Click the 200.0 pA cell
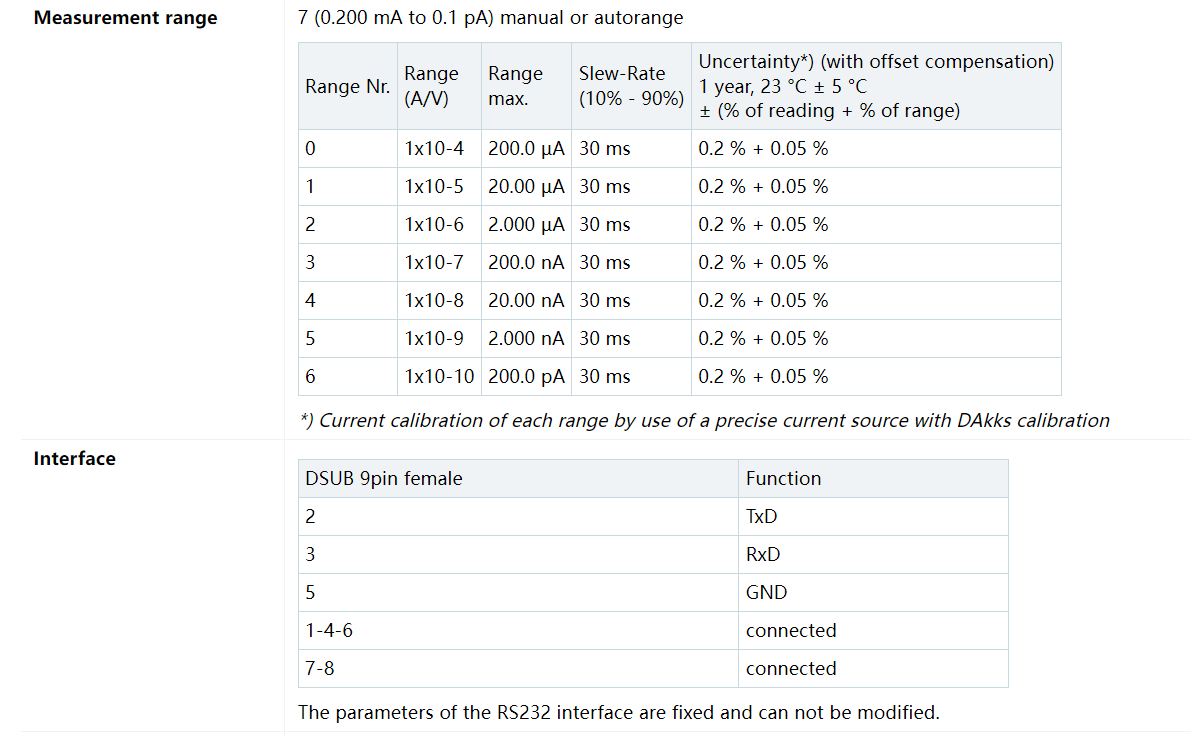This screenshot has height=736, width=1191. (x=526, y=376)
